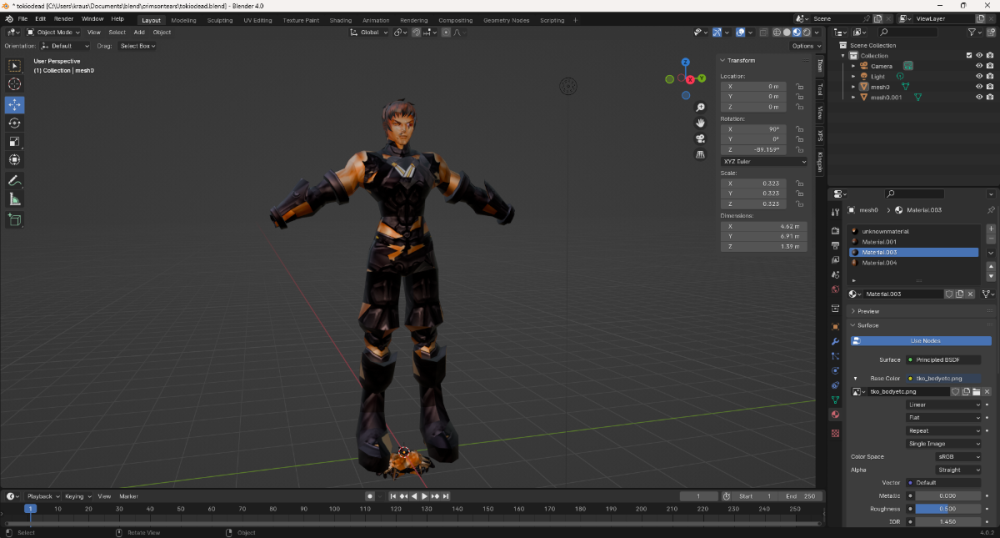Select the Rotate tool
1000x538 pixels.
point(15,123)
